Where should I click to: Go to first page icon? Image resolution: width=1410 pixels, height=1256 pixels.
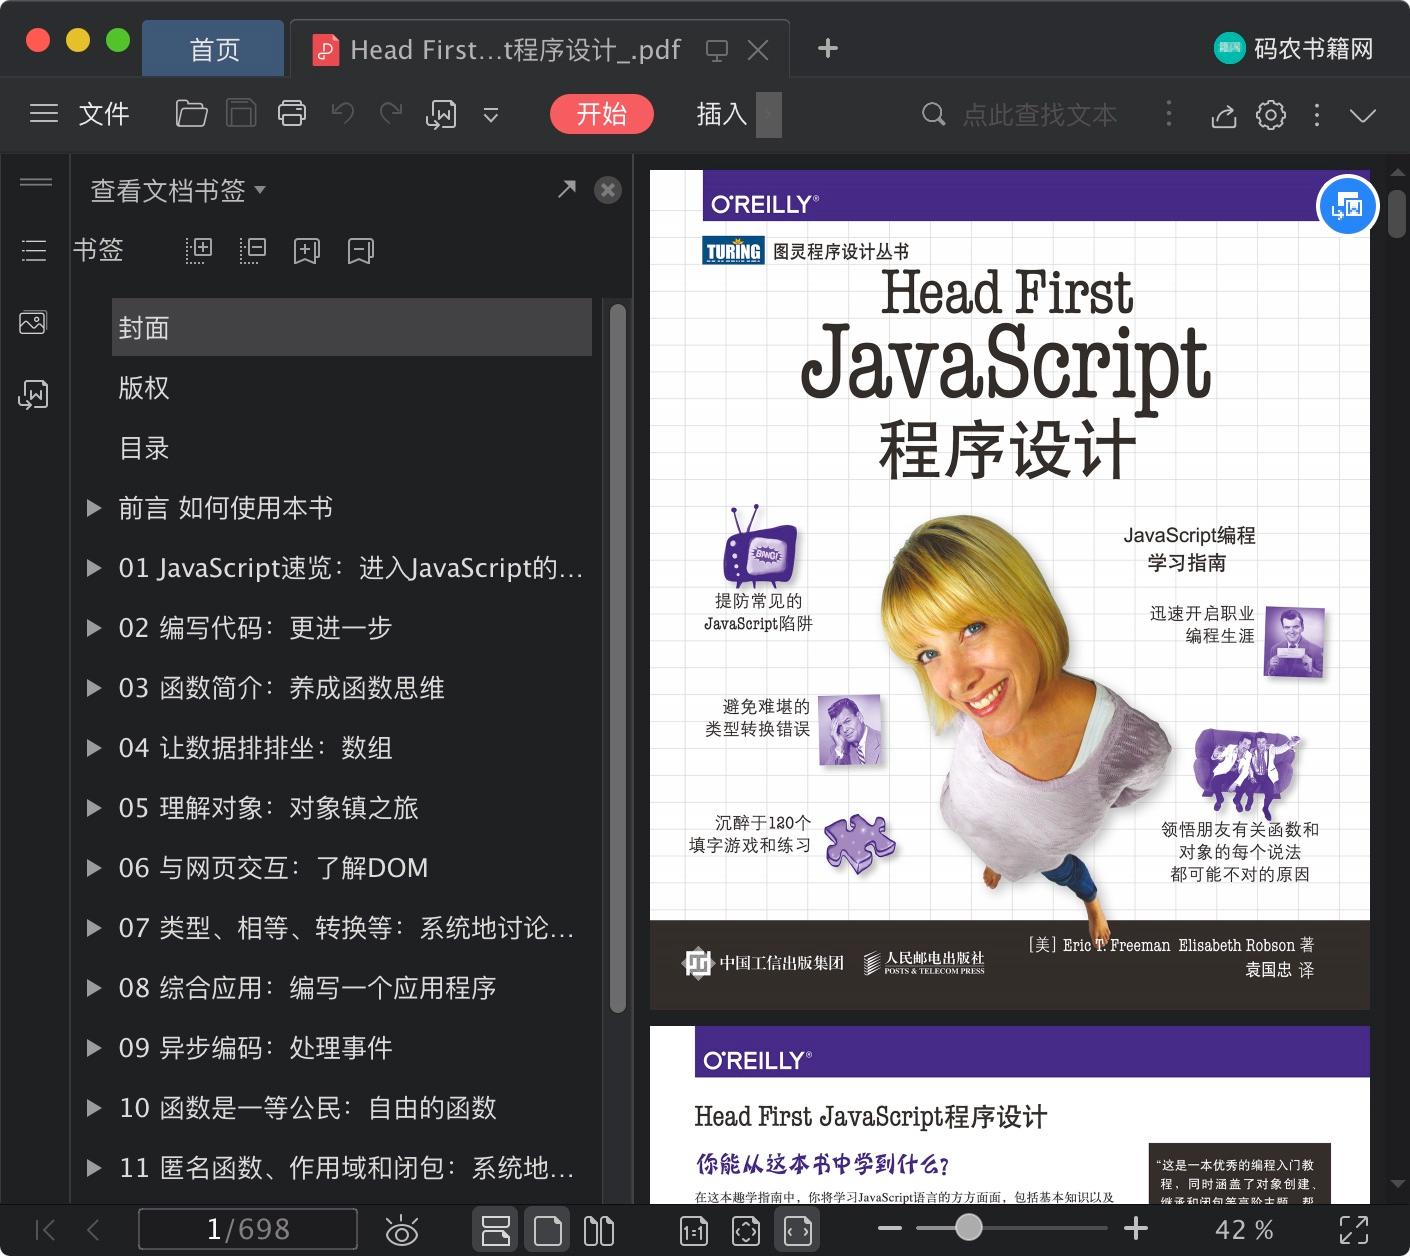[x=45, y=1229]
